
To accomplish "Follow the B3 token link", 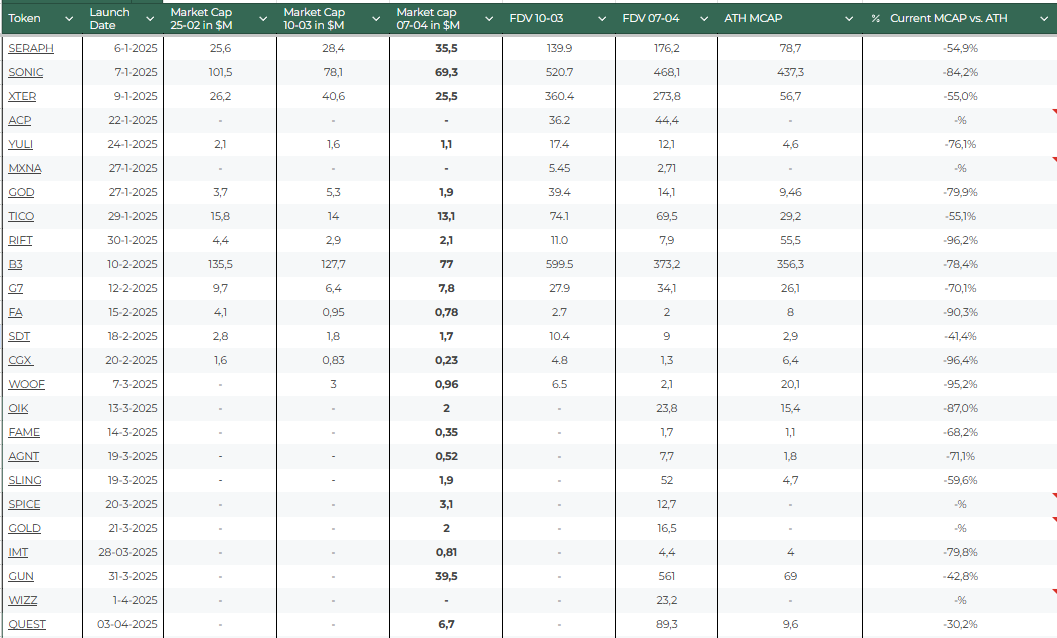I will coord(15,264).
